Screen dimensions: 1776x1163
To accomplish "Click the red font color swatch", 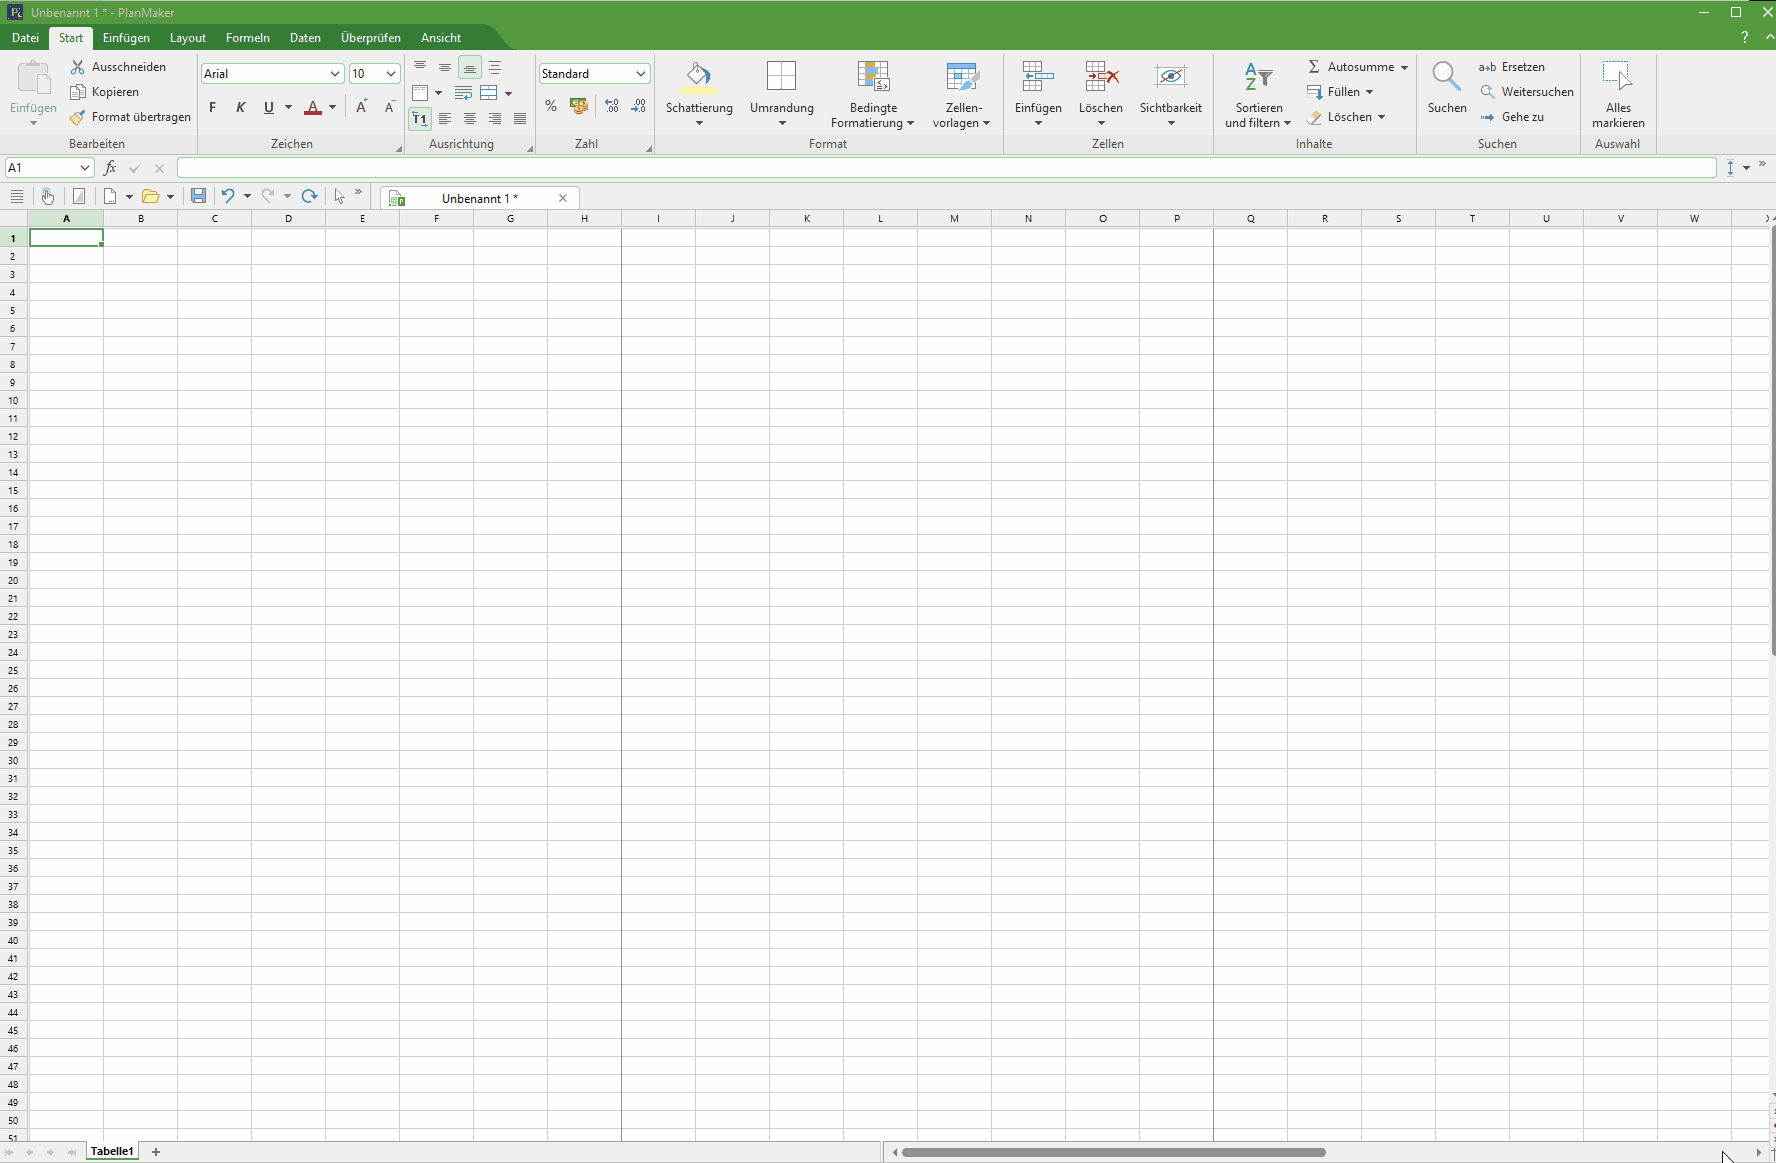I will pos(313,107).
